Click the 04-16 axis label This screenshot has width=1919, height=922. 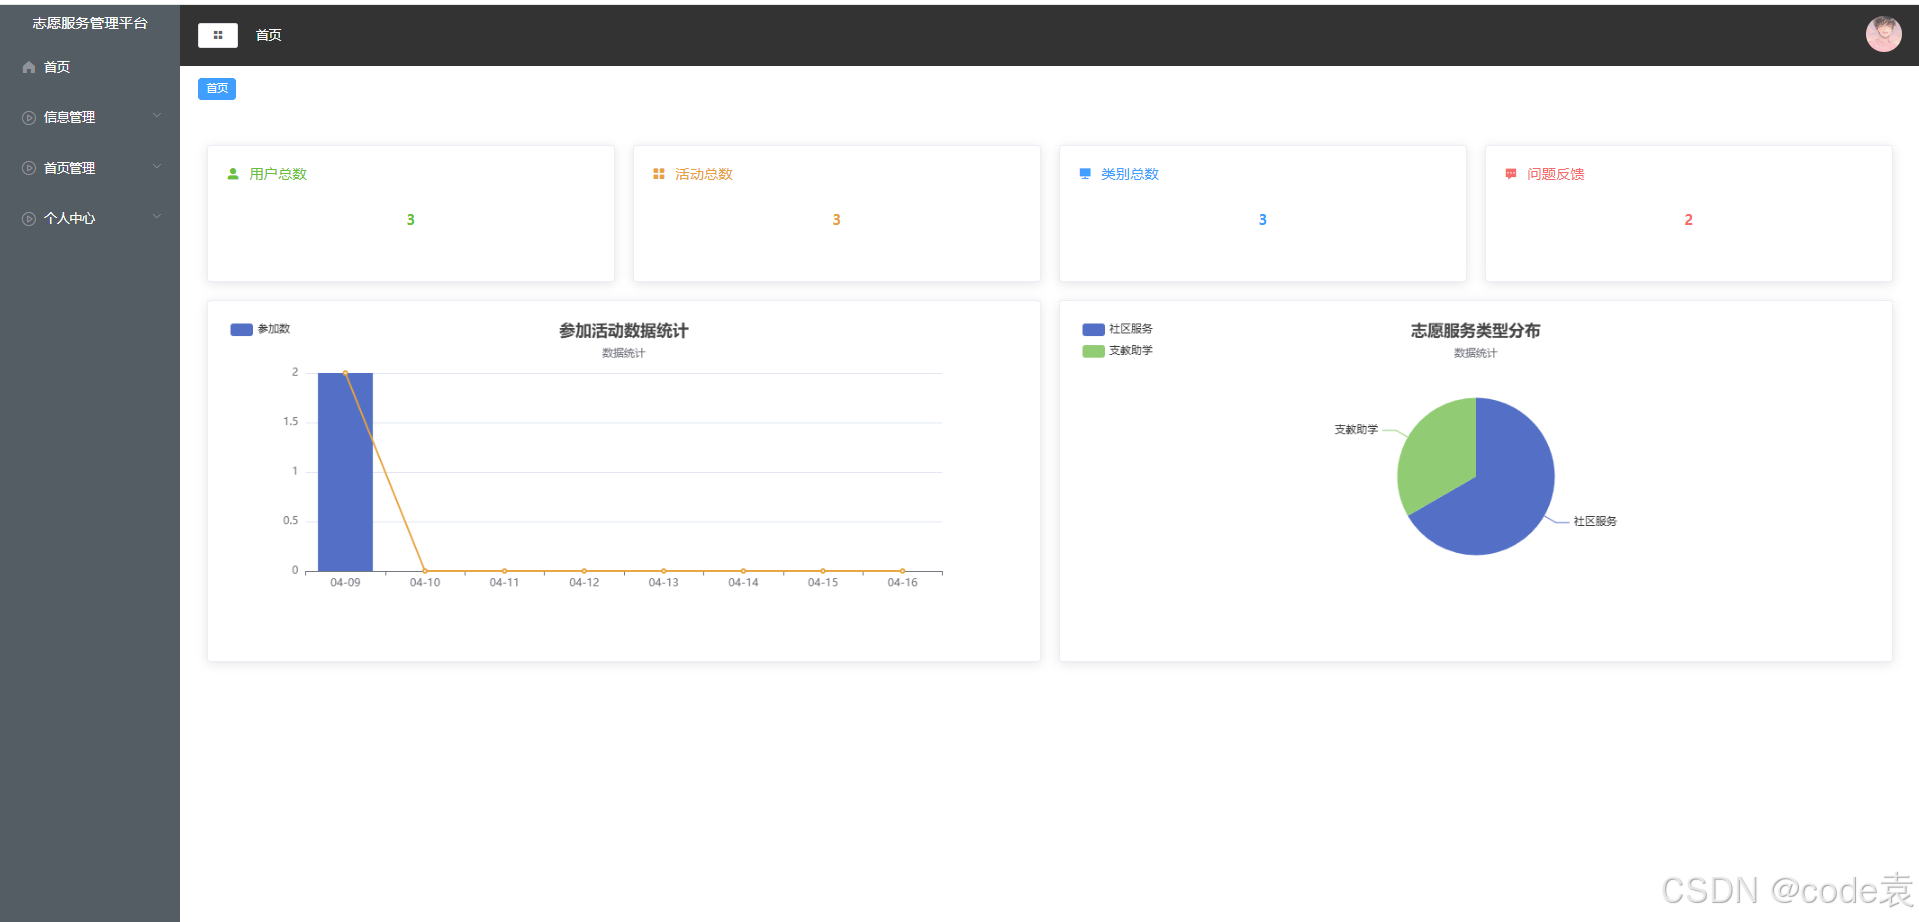902,583
